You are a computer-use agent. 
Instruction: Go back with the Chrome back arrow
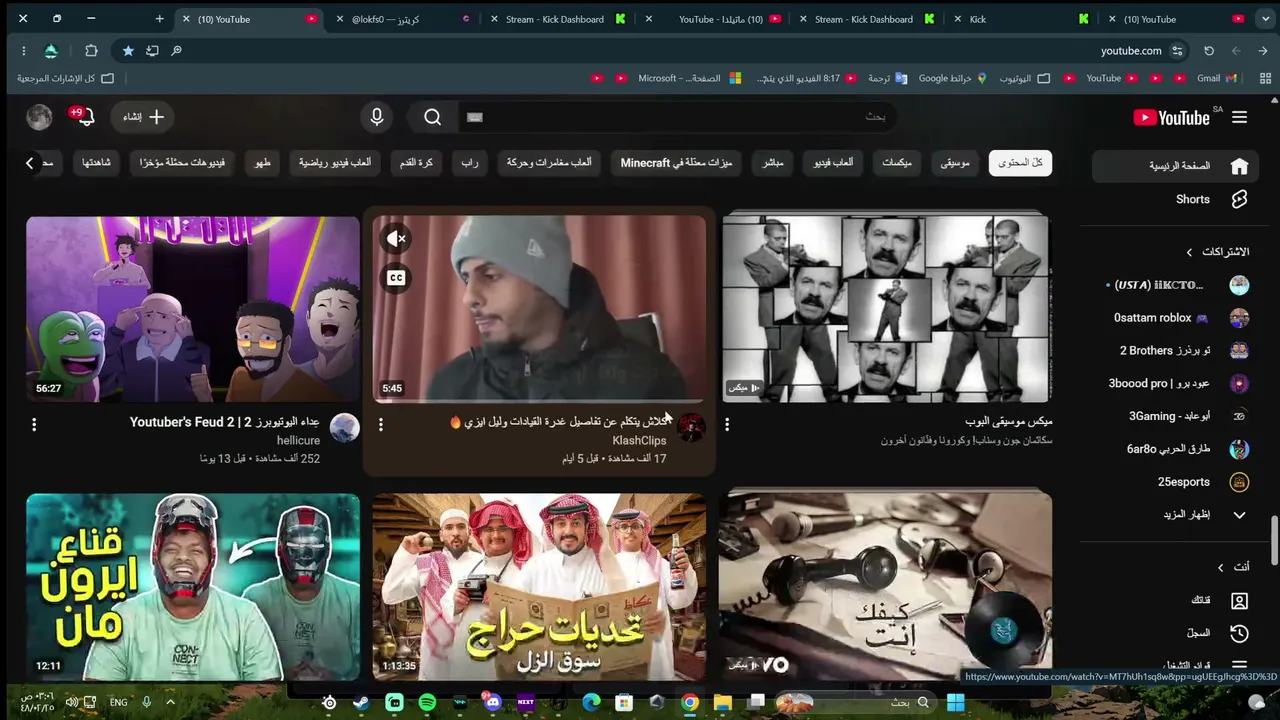click(x=1264, y=51)
